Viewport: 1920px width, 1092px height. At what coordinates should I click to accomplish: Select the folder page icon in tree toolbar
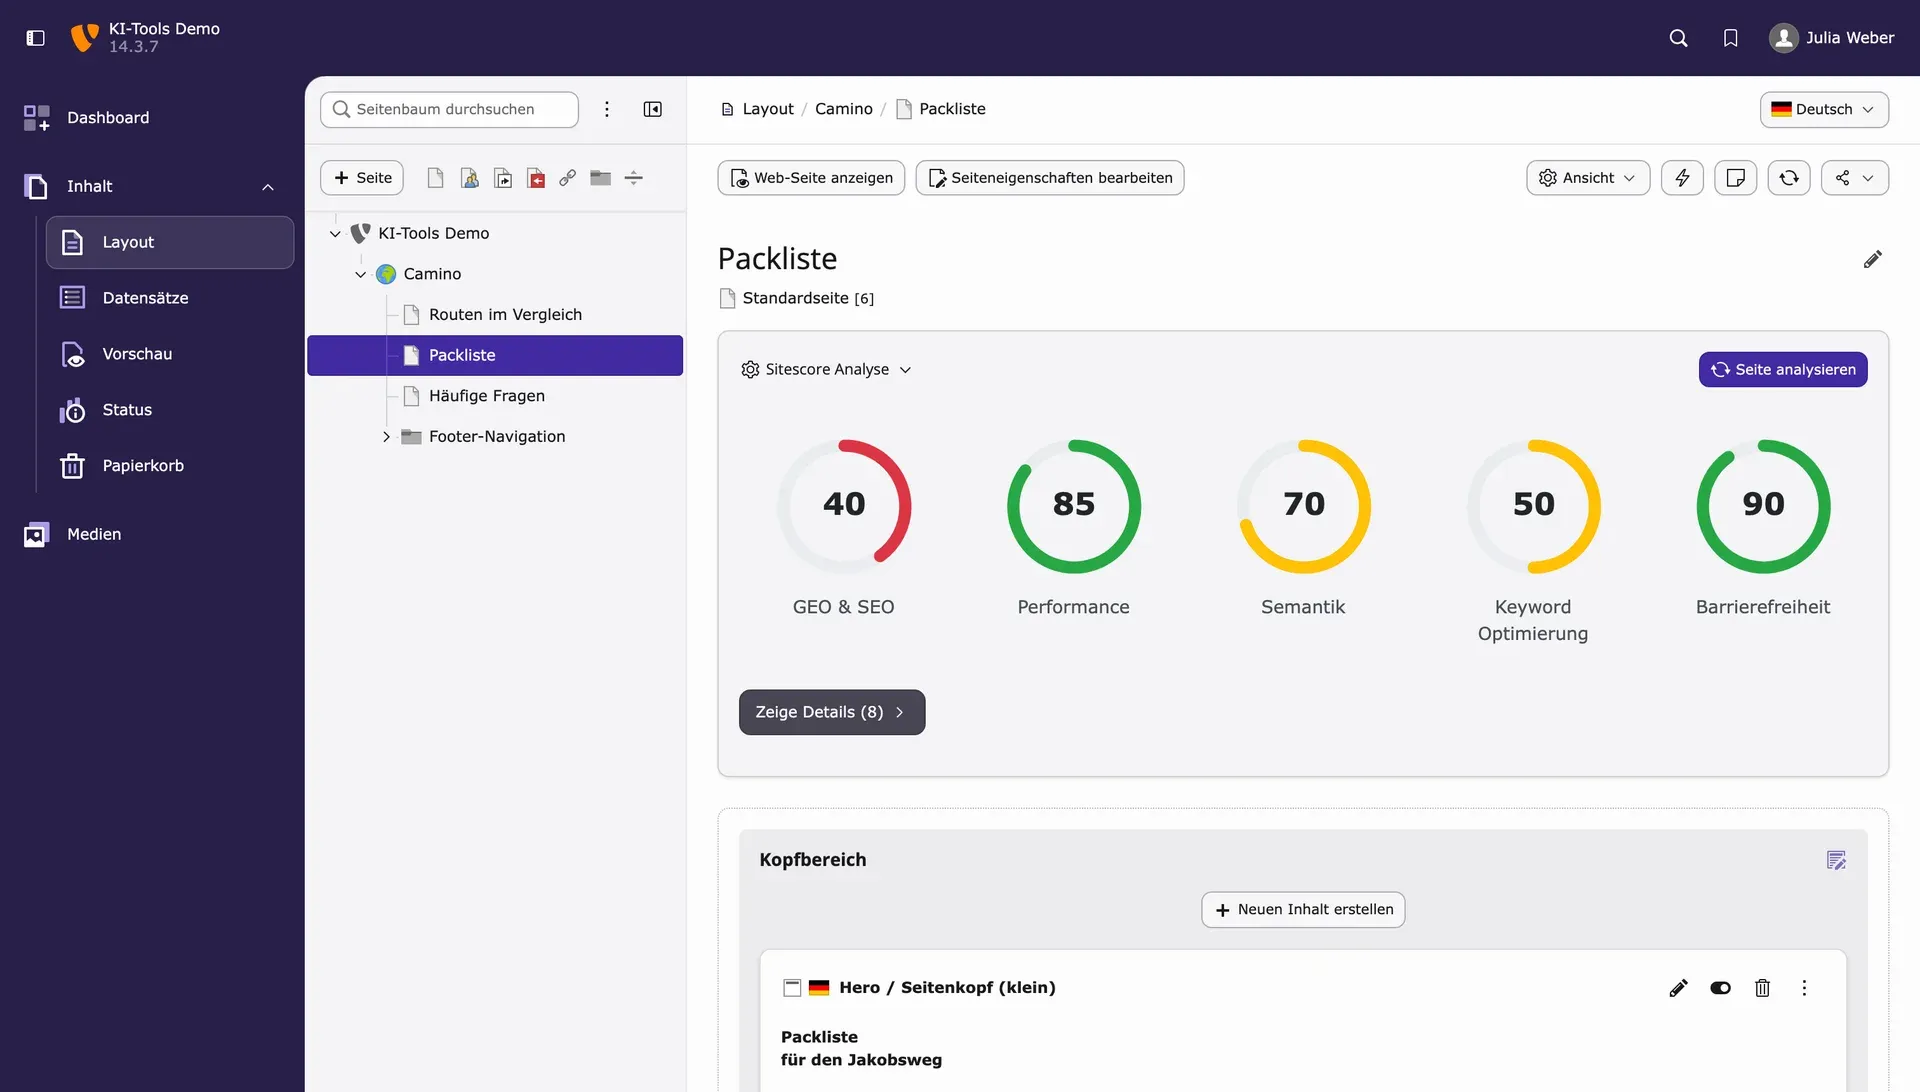601,178
